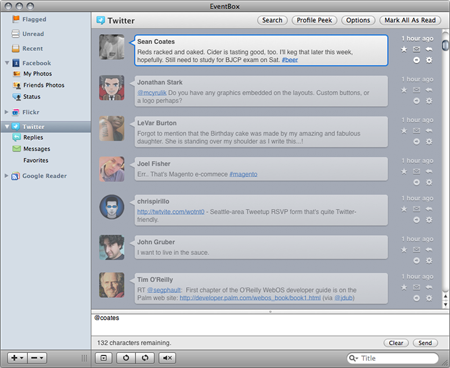Screen dimensions: 450x368
Task: Click Mark All As Read
Action: [x=410, y=20]
